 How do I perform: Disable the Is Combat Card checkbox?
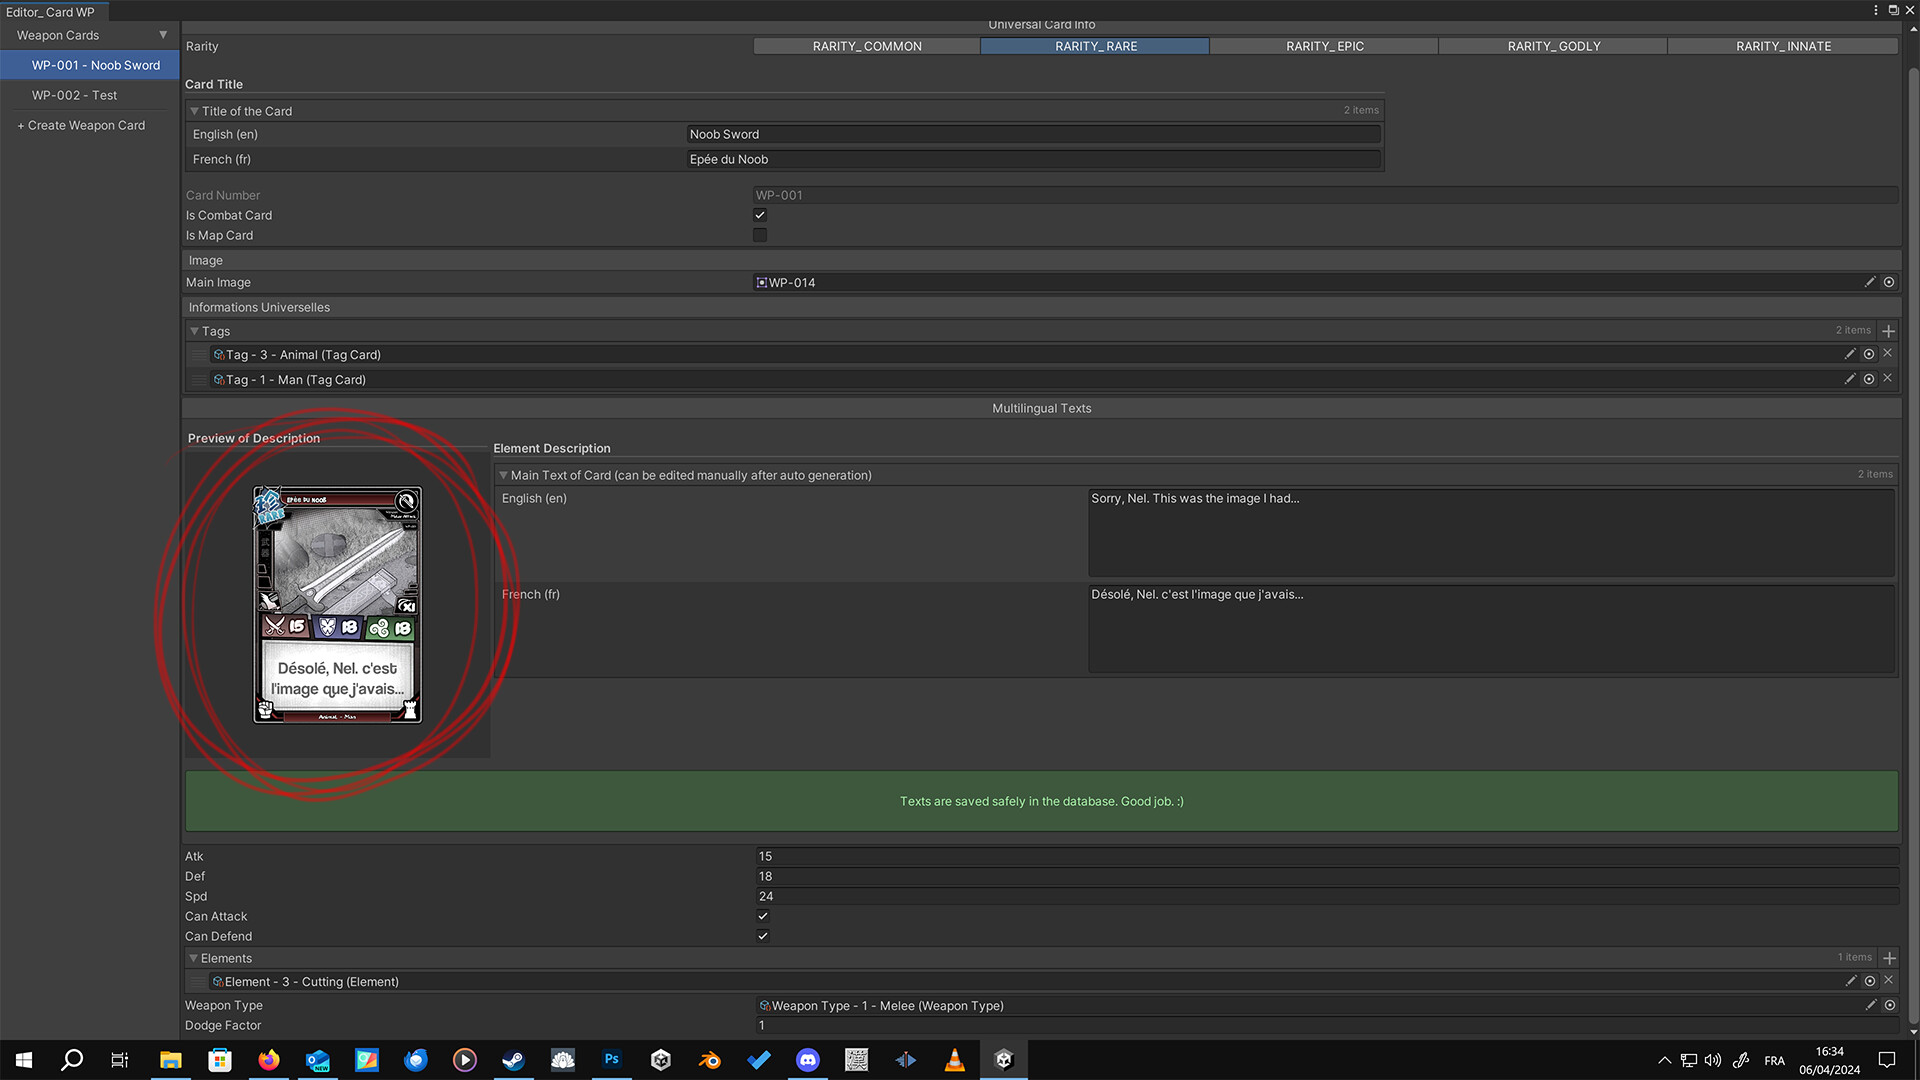tap(760, 214)
